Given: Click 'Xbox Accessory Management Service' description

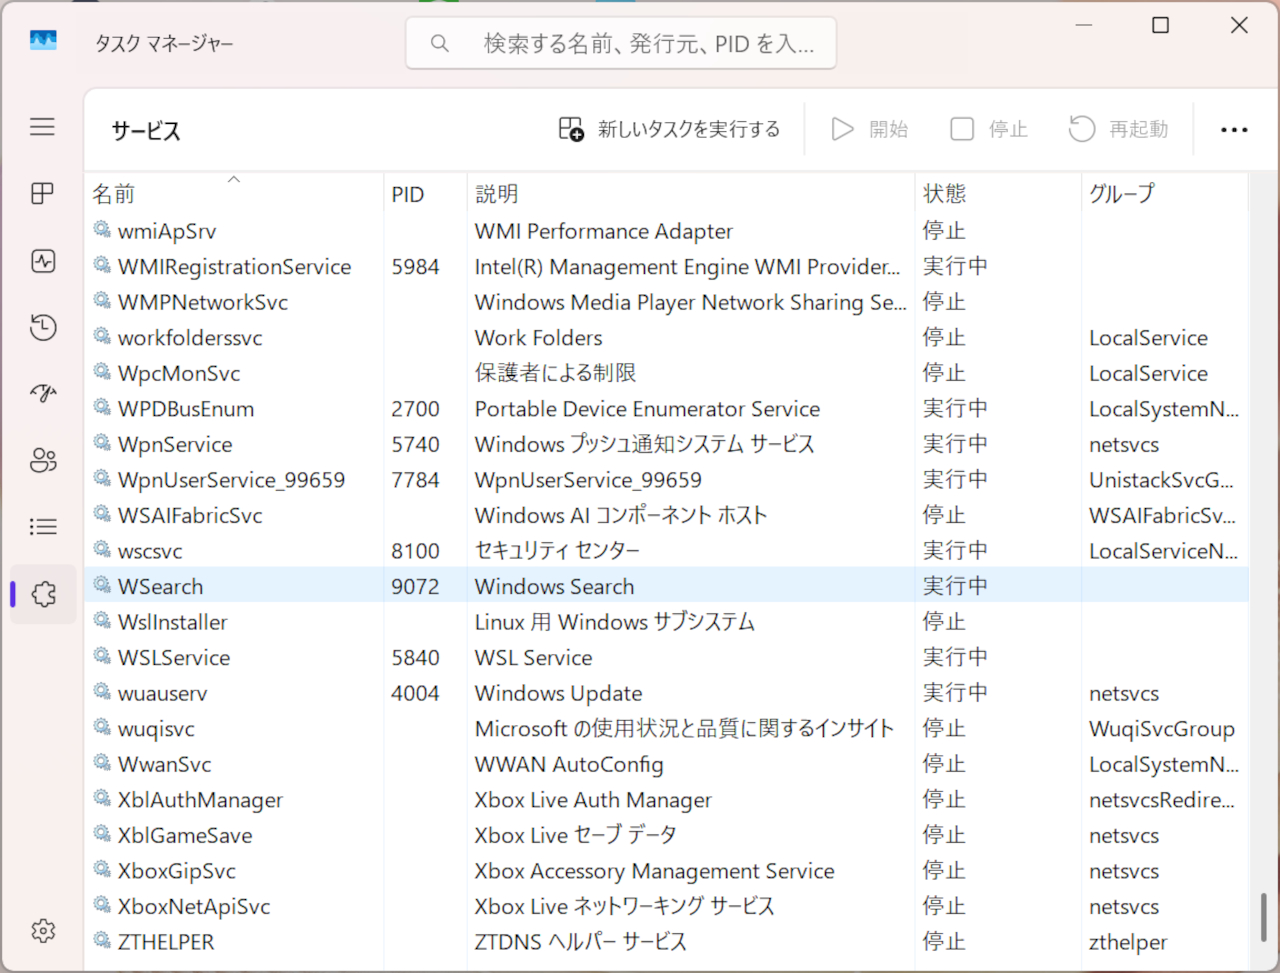Looking at the screenshot, I should [654, 871].
